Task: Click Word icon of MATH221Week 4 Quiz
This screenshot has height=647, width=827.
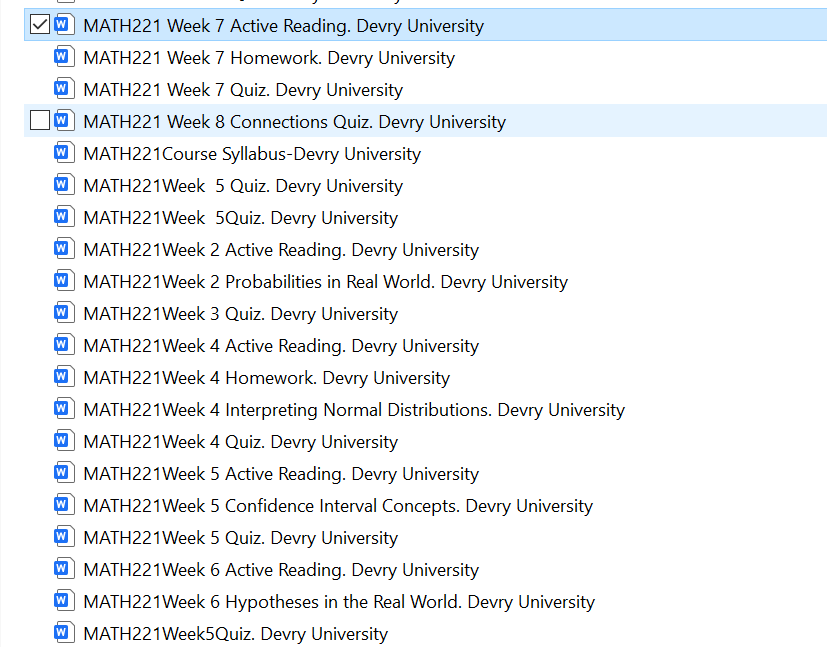Action: (64, 441)
